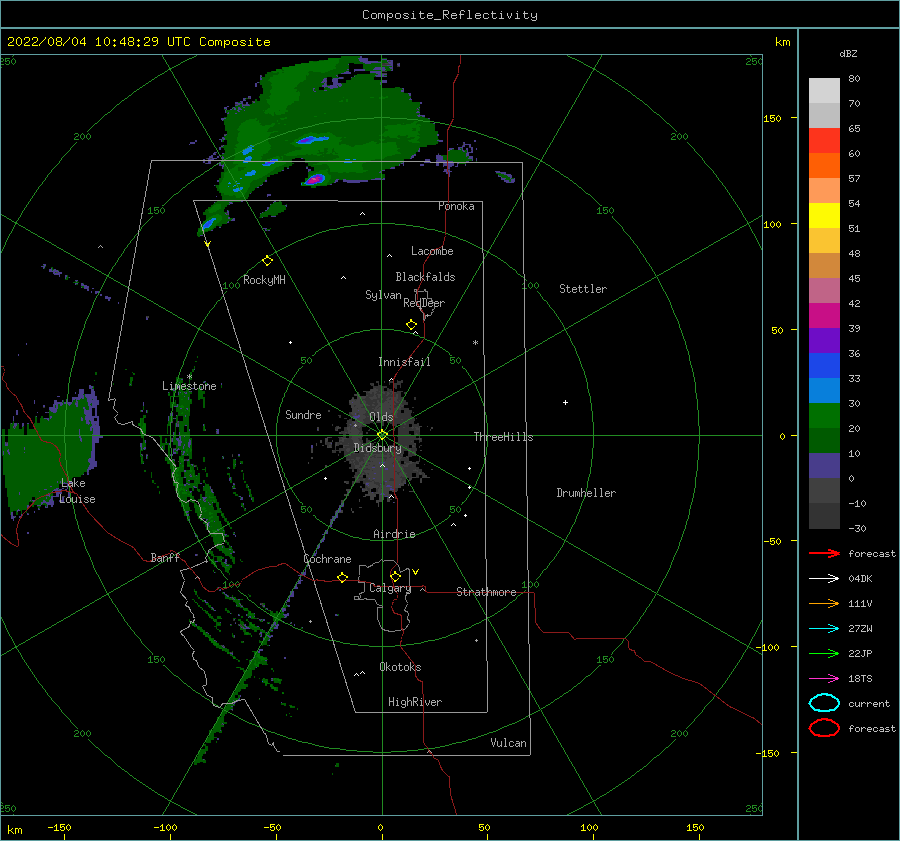Viewport: 900px width, 841px height.
Task: Click the ThreeHills town label
Action: [503, 437]
